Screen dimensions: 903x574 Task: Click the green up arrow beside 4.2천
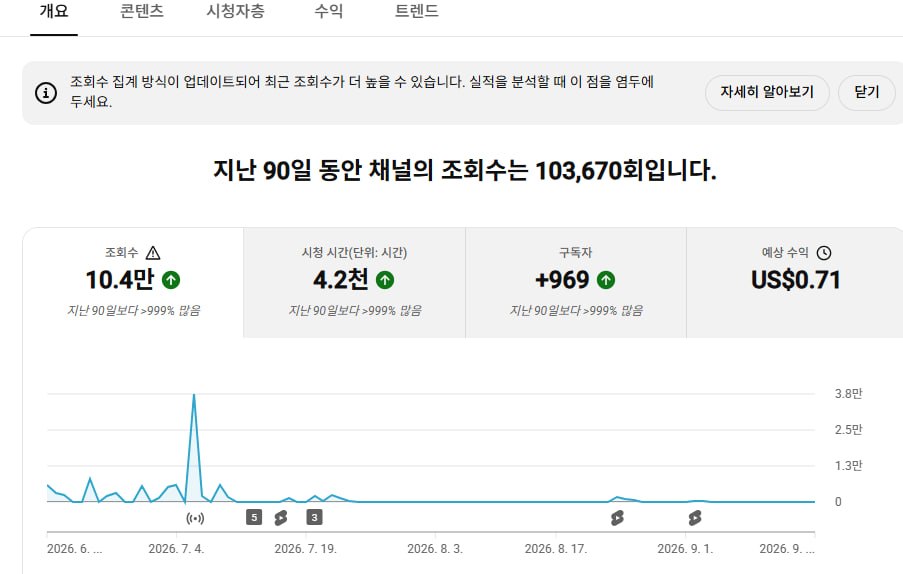(385, 280)
